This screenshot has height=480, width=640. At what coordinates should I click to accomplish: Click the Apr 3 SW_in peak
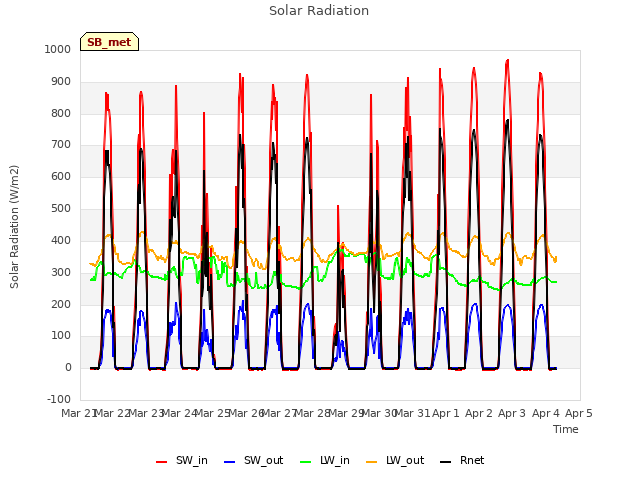(x=507, y=60)
